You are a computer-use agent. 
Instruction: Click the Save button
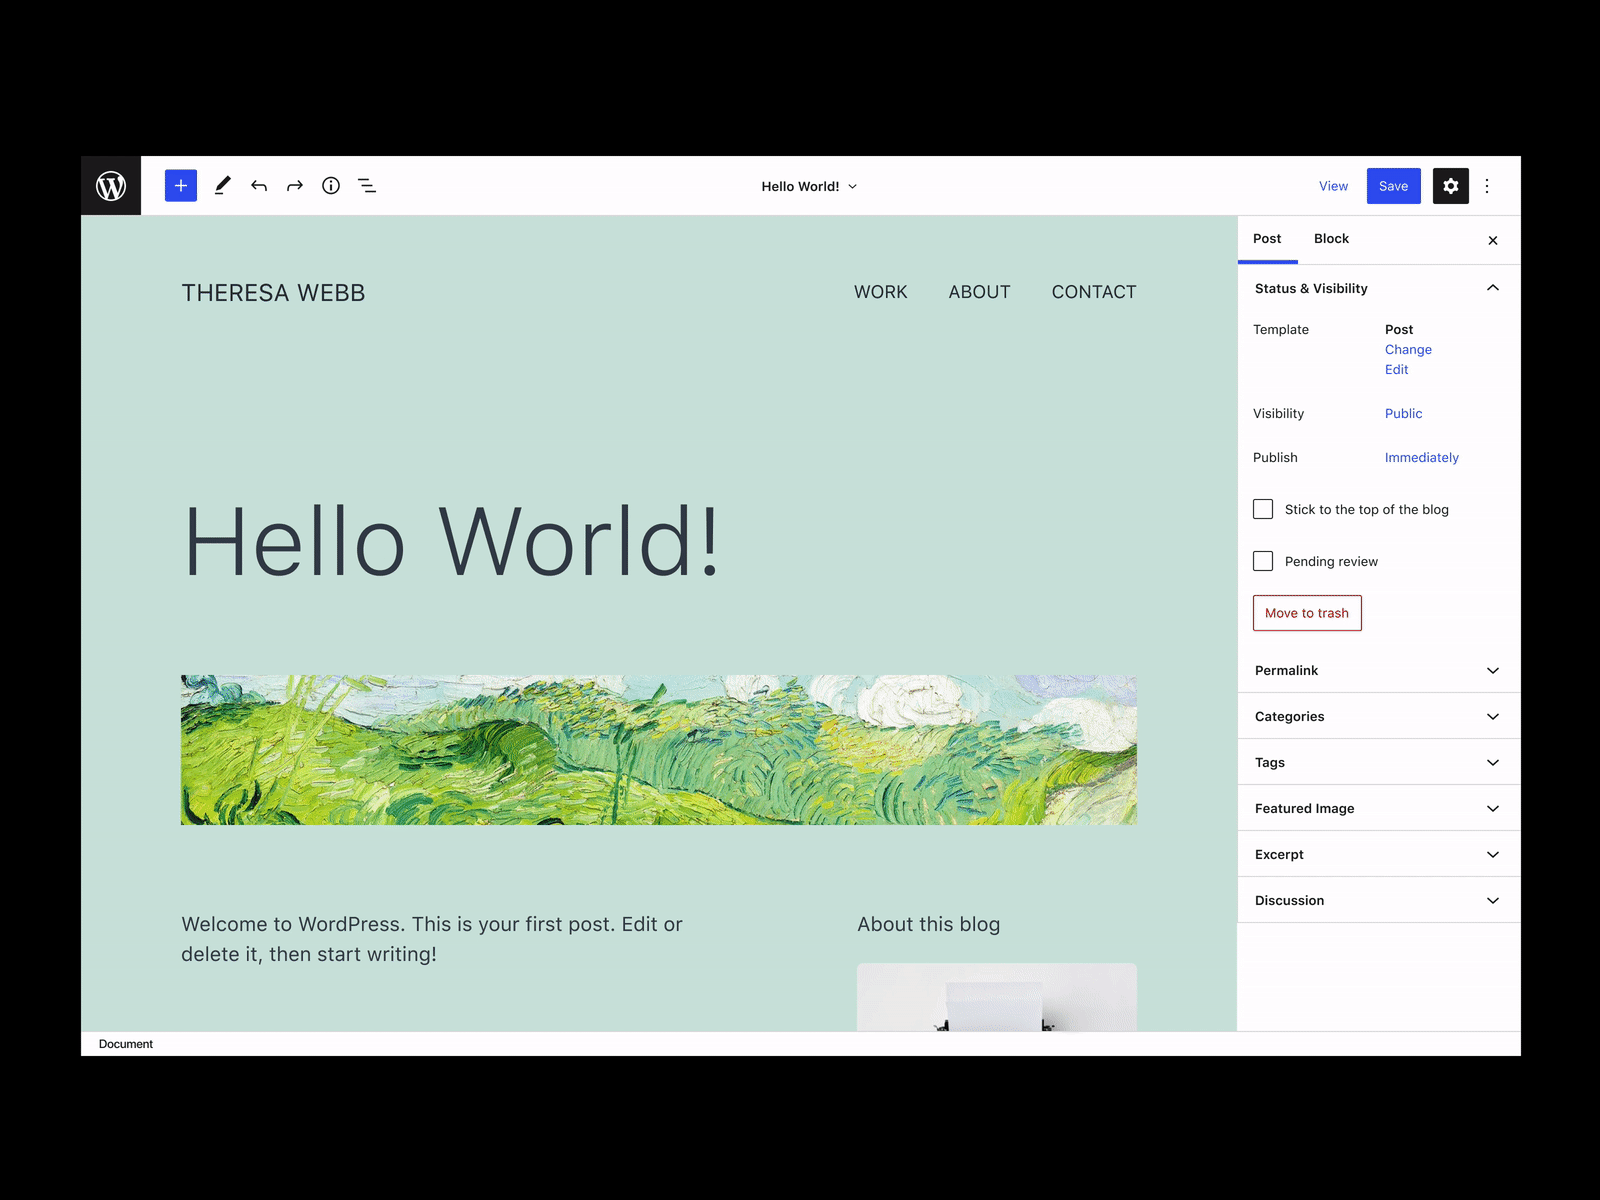point(1393,185)
